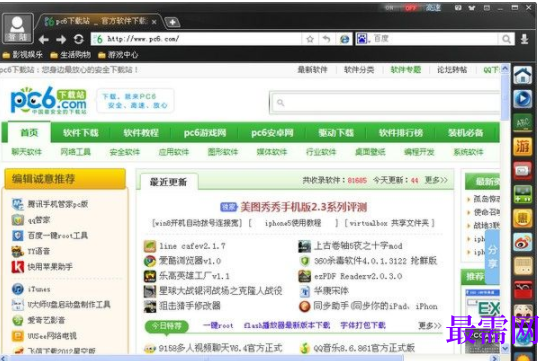
Task: Click the 安全软件 category link
Action: 125,152
